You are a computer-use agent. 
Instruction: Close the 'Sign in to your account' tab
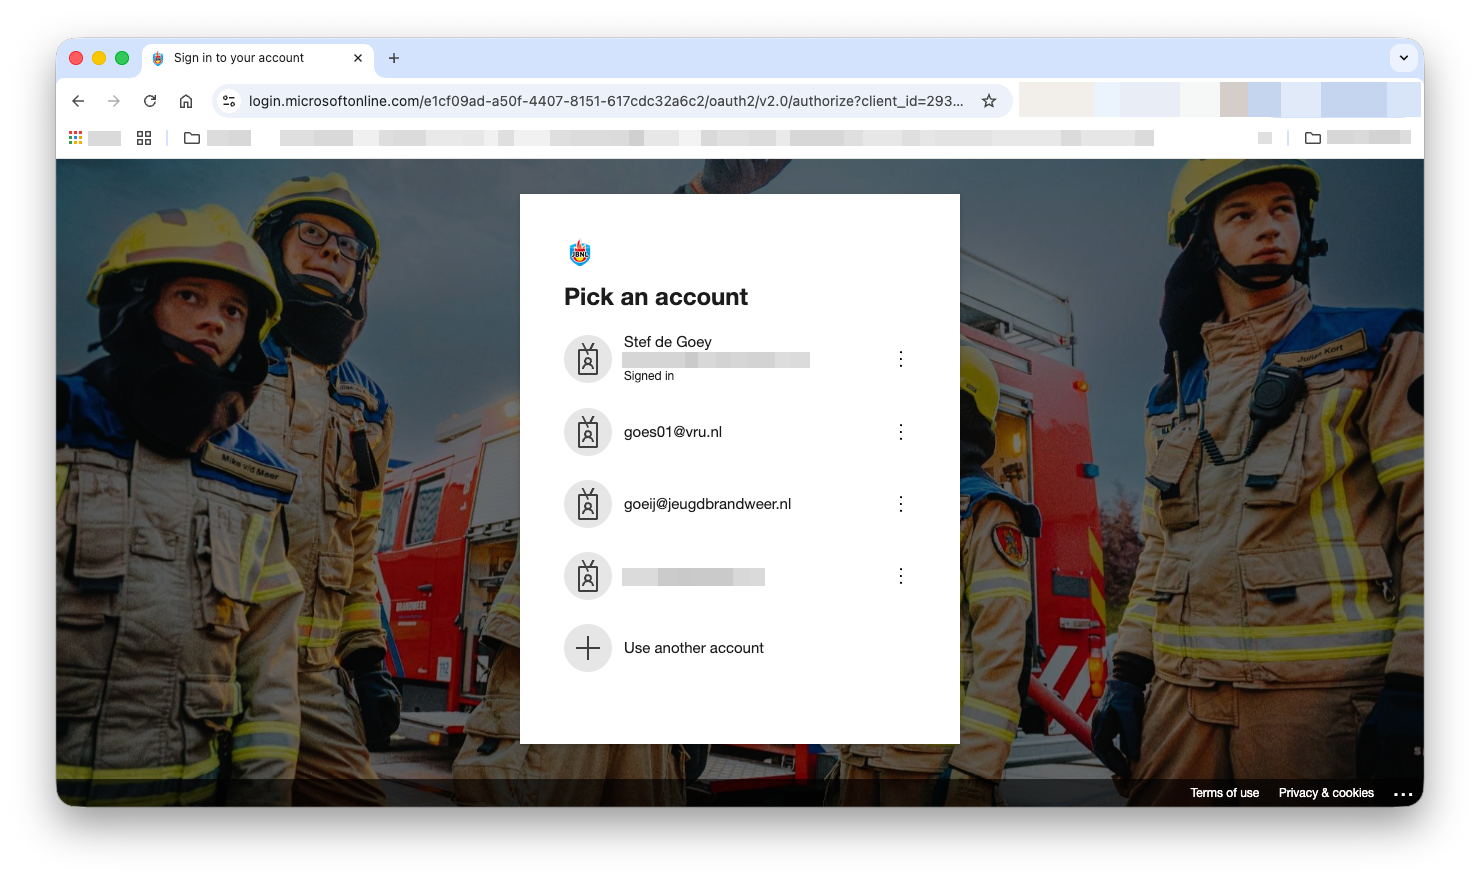[x=358, y=58]
